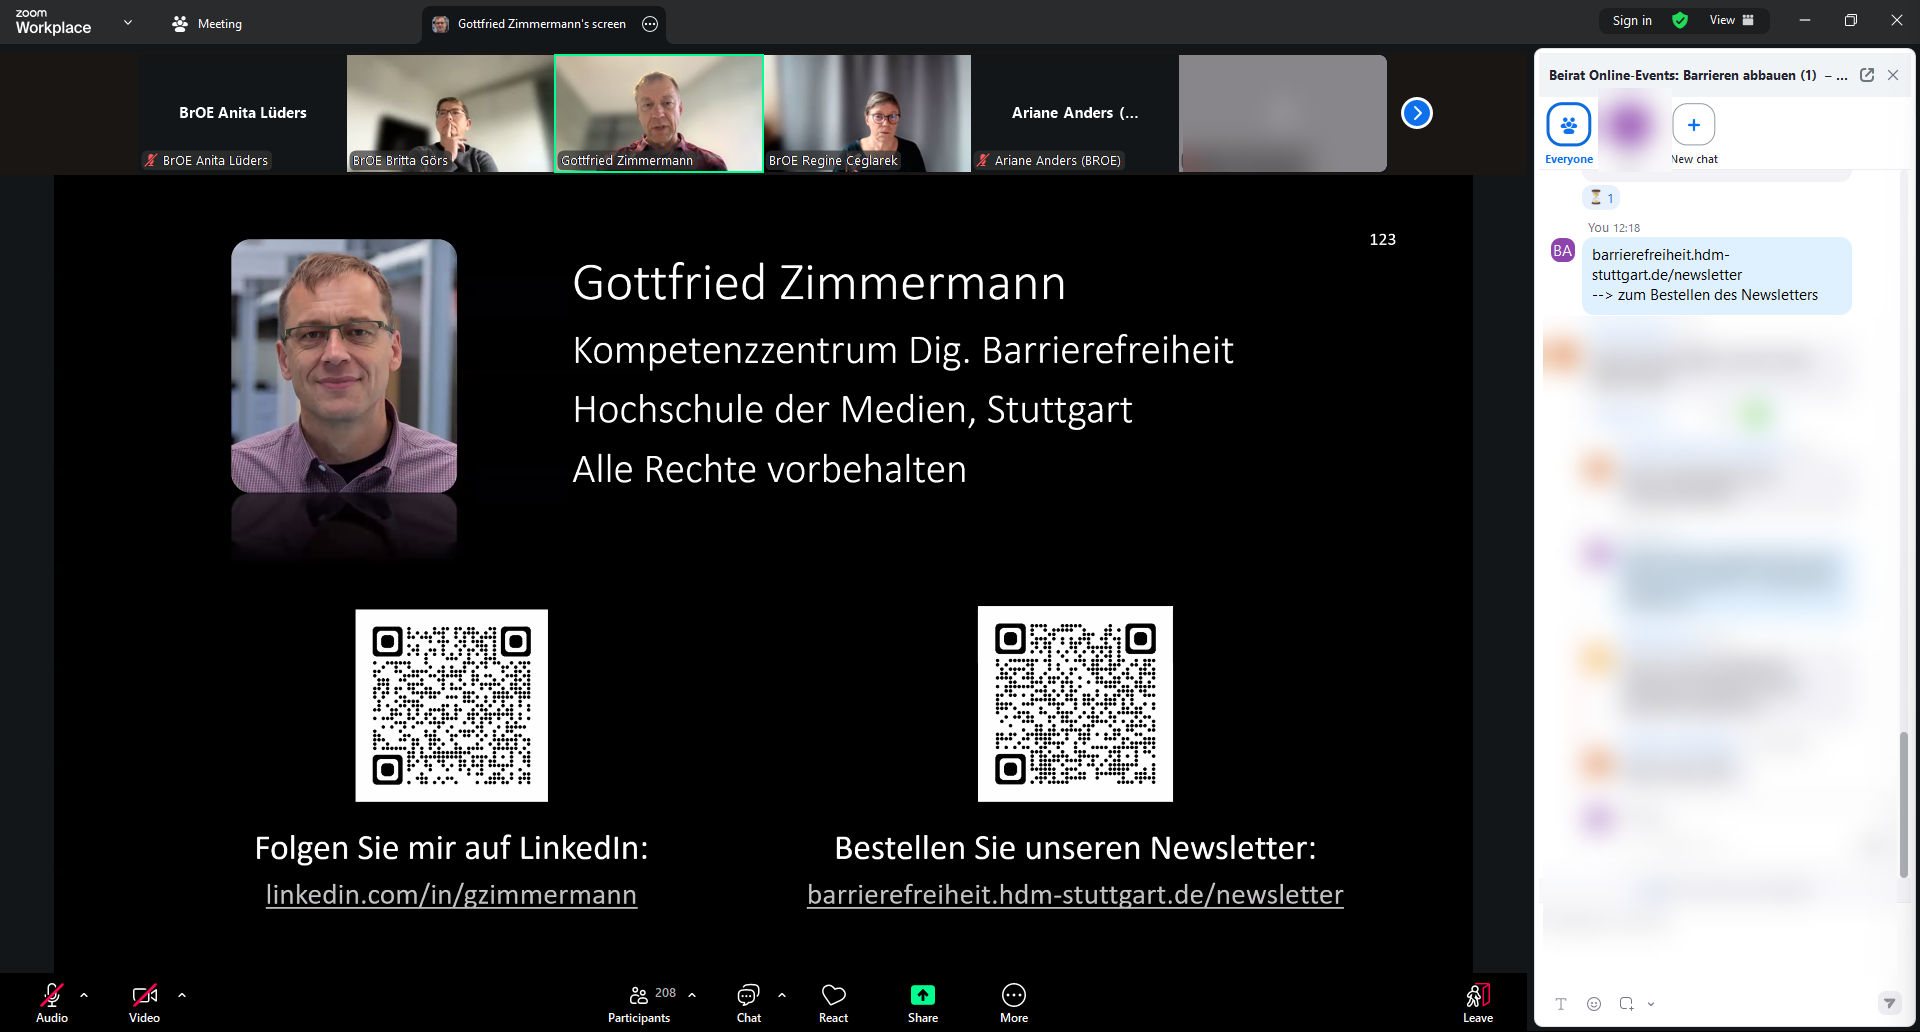1920x1032 pixels.
Task: Start a New chat with plus icon
Action: (1693, 126)
